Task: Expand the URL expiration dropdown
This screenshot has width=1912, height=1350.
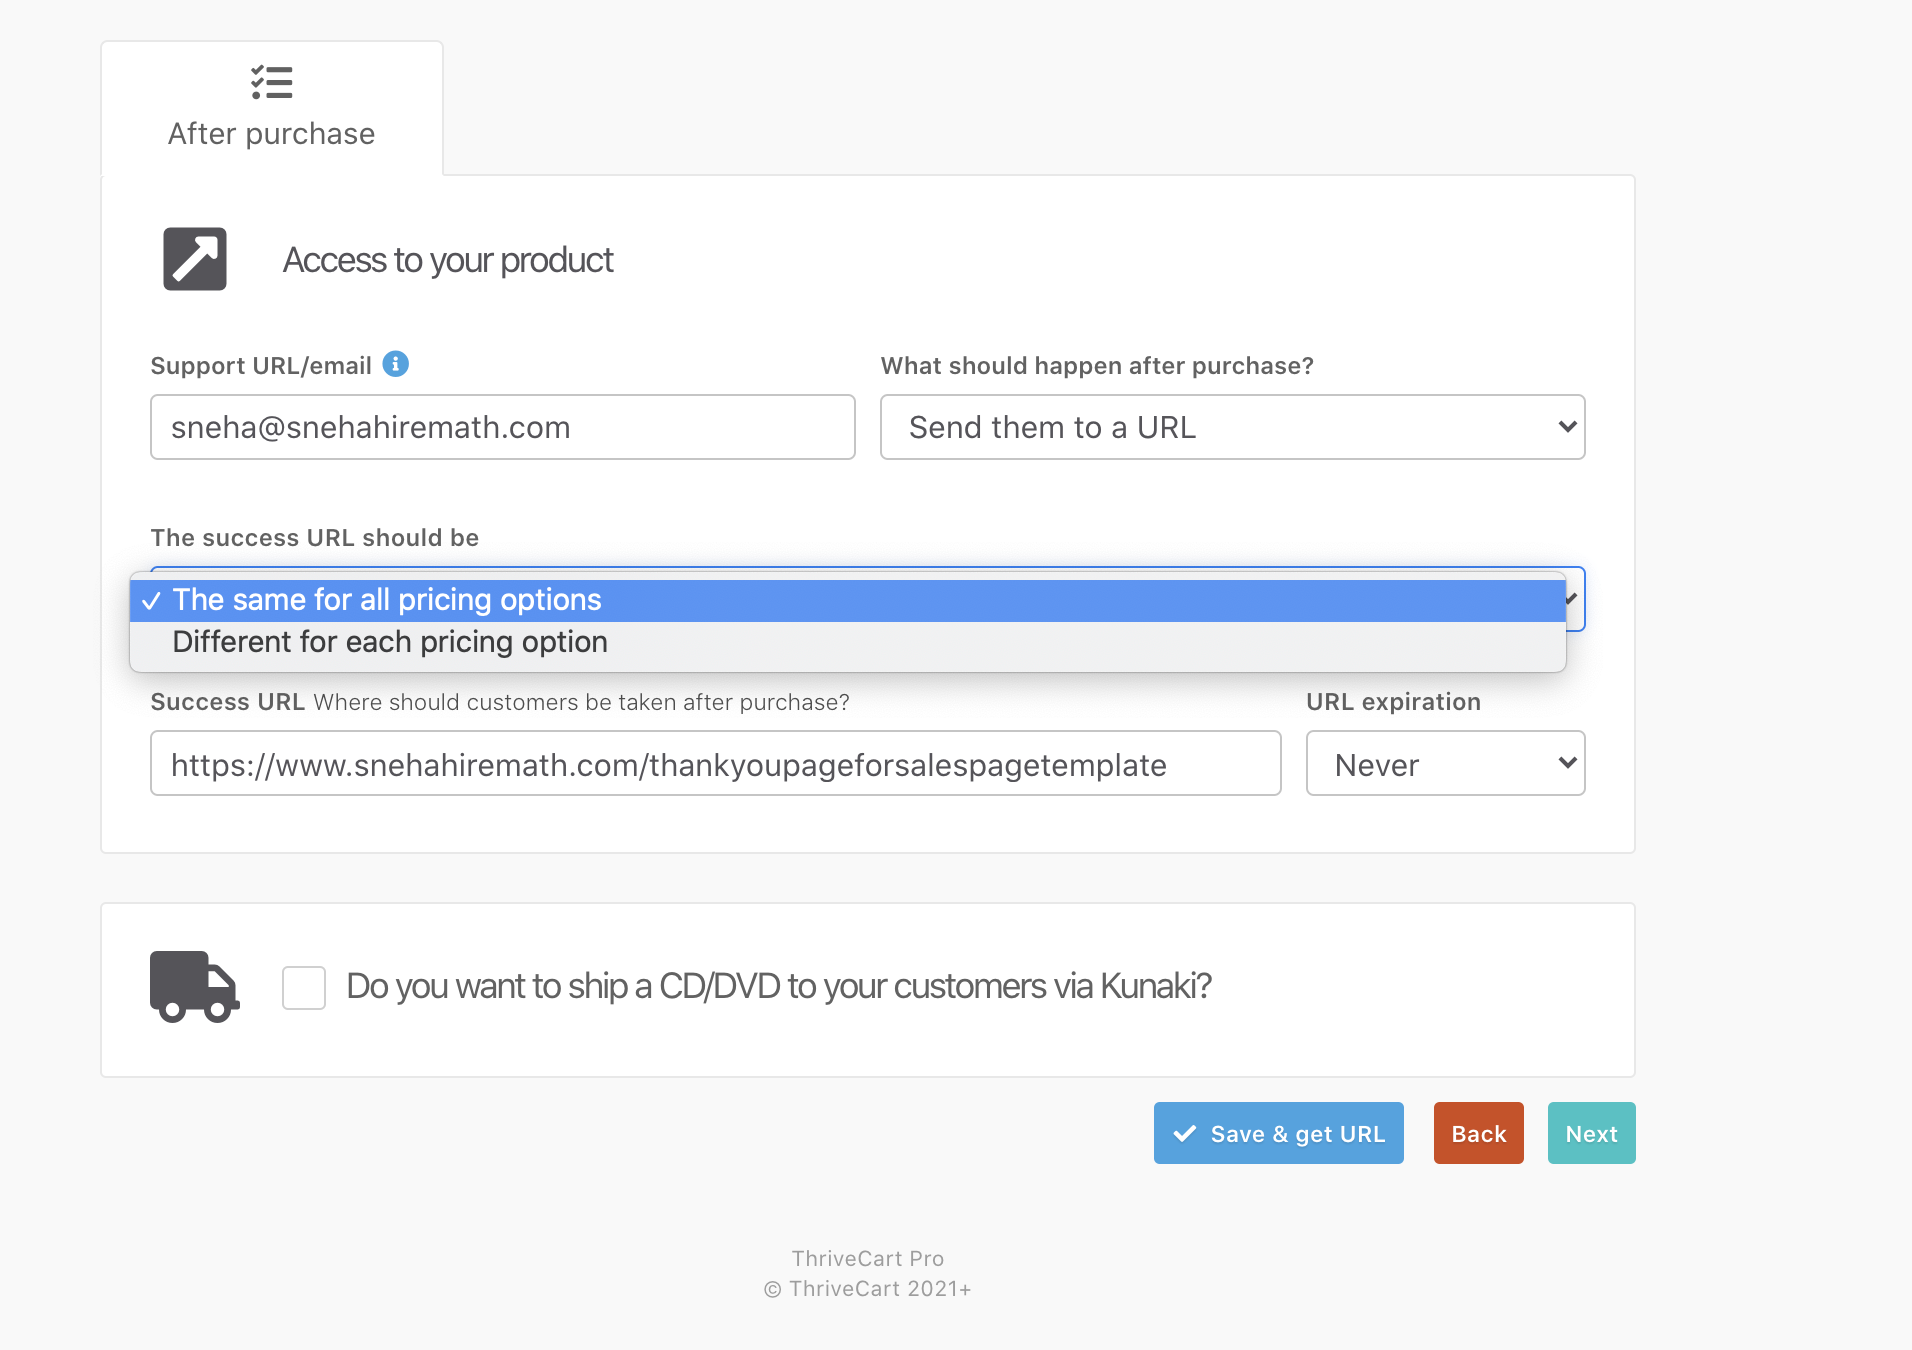Action: point(1445,764)
